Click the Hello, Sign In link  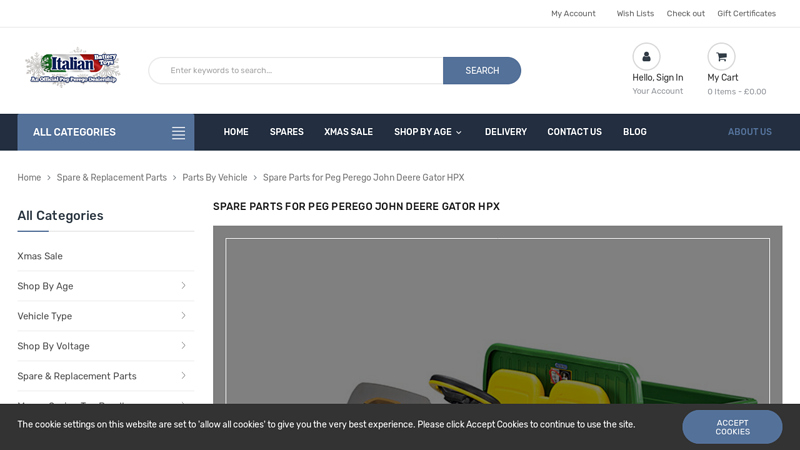coord(658,78)
